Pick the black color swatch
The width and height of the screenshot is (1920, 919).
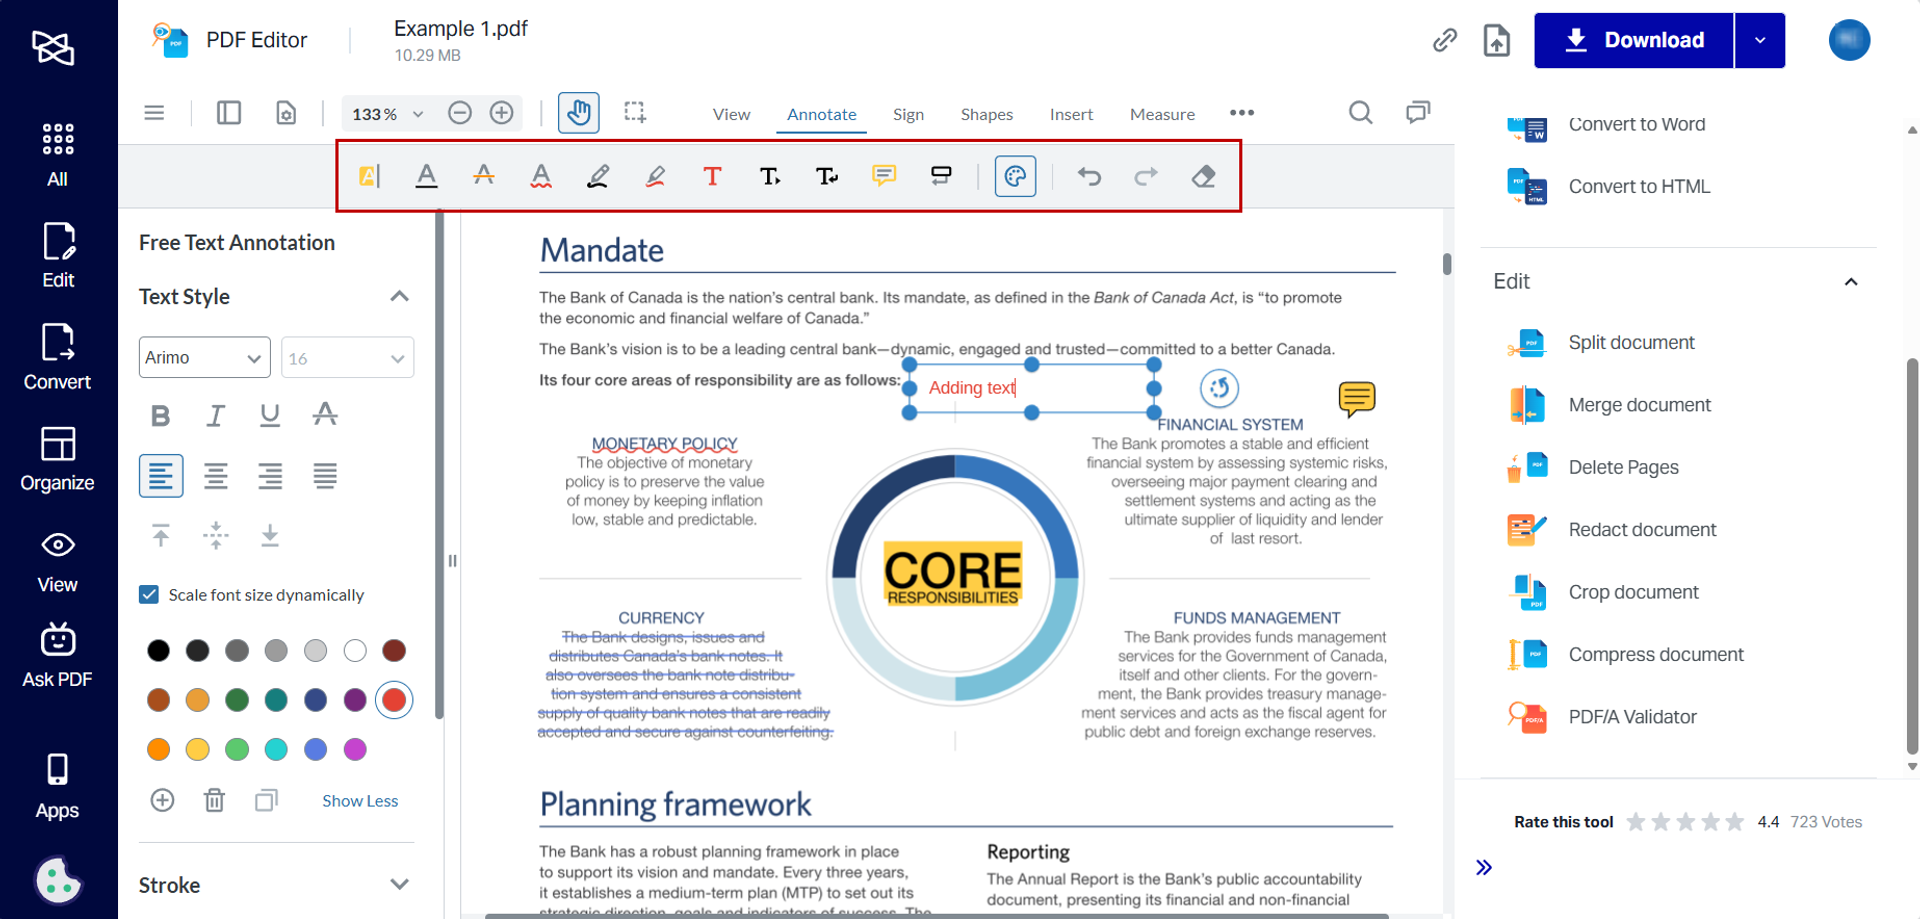click(x=158, y=651)
